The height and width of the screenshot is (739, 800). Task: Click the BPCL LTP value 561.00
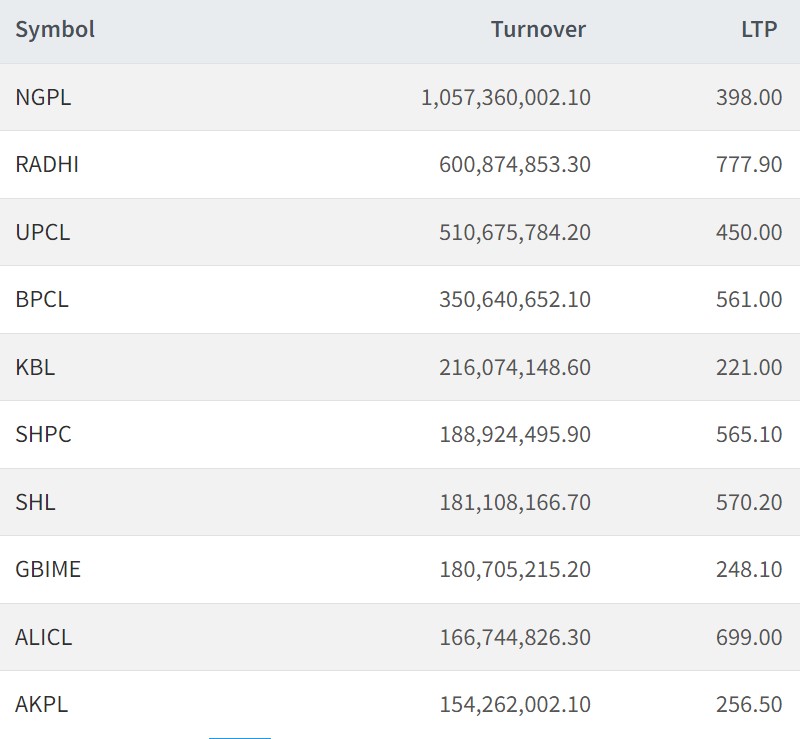749,300
